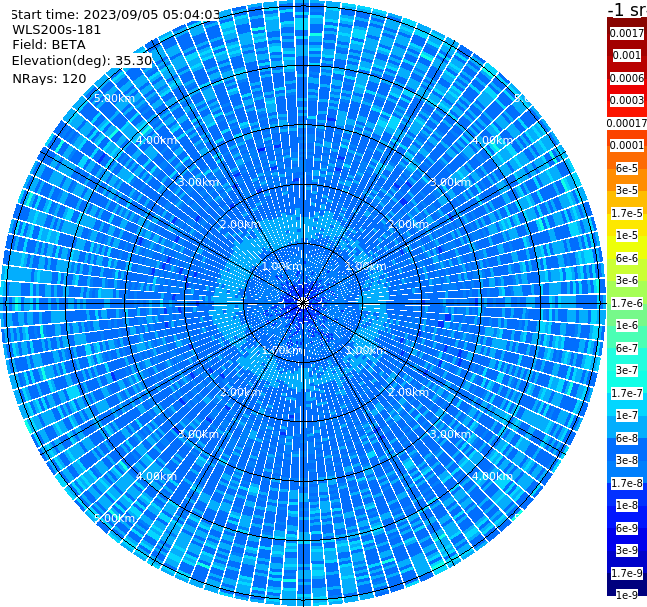The width and height of the screenshot is (647, 607).
Task: Click the 1.7e-9 colorbar tick label
Action: click(x=627, y=573)
